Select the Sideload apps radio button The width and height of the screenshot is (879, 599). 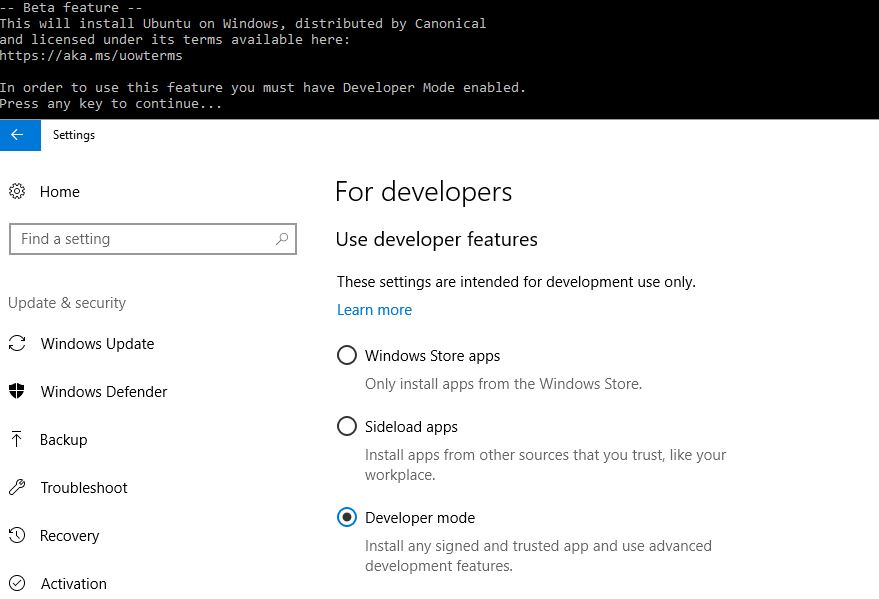[x=347, y=427]
